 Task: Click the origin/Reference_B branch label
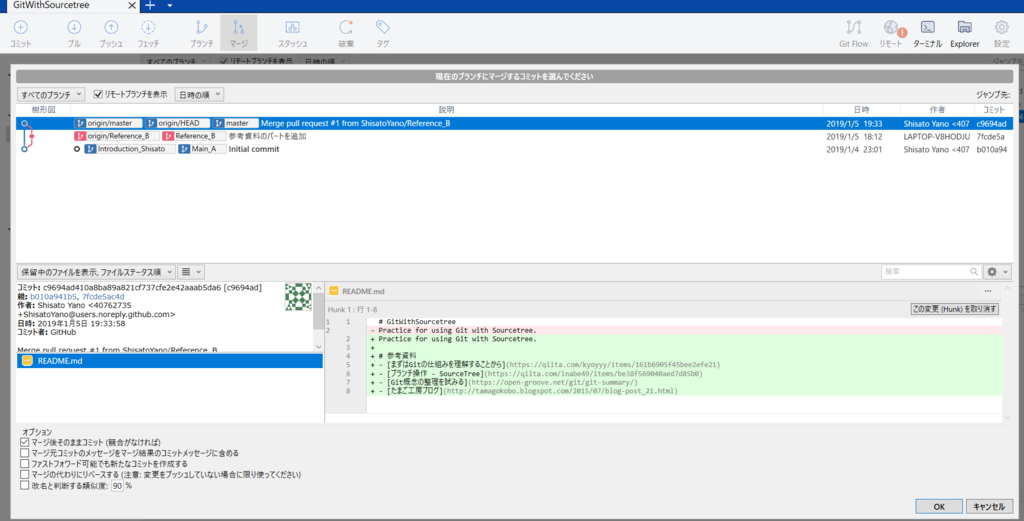click(x=116, y=136)
